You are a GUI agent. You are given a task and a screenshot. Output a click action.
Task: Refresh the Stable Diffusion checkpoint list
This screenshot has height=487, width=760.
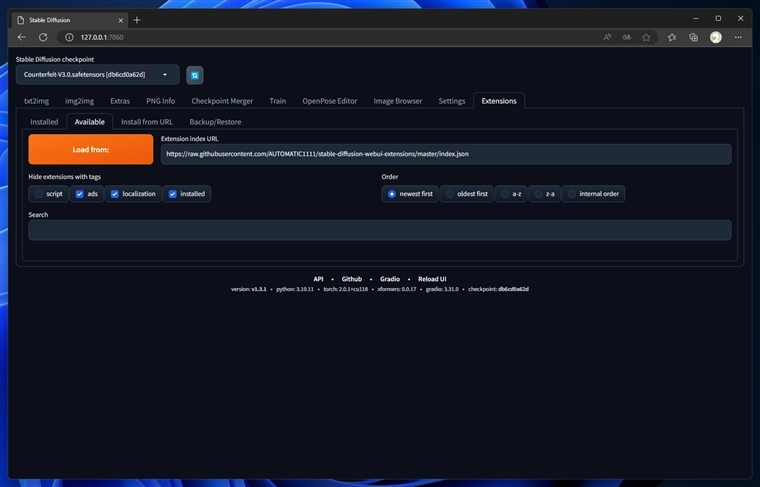click(195, 75)
